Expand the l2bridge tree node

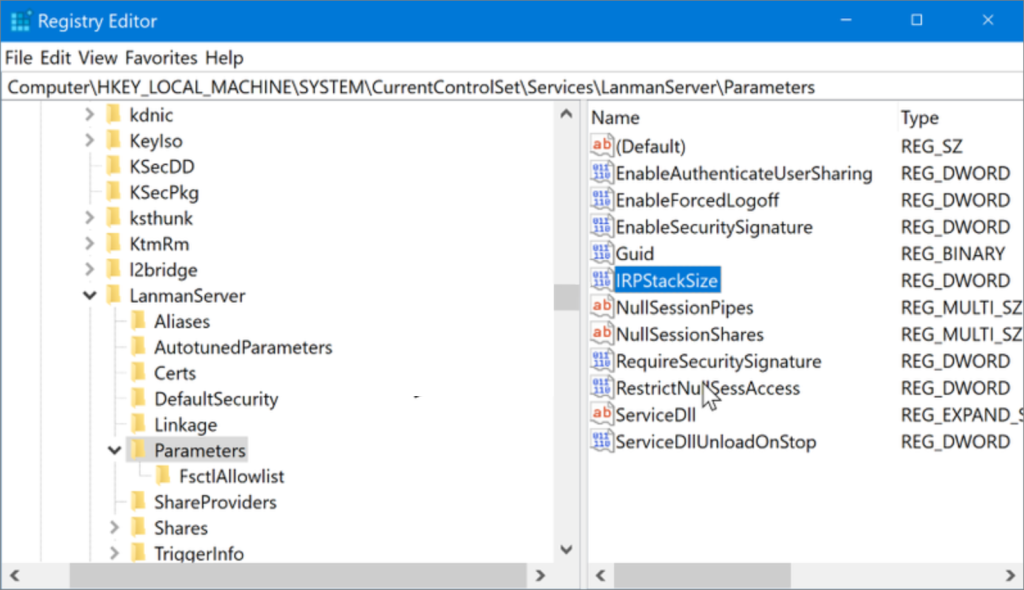click(x=89, y=269)
